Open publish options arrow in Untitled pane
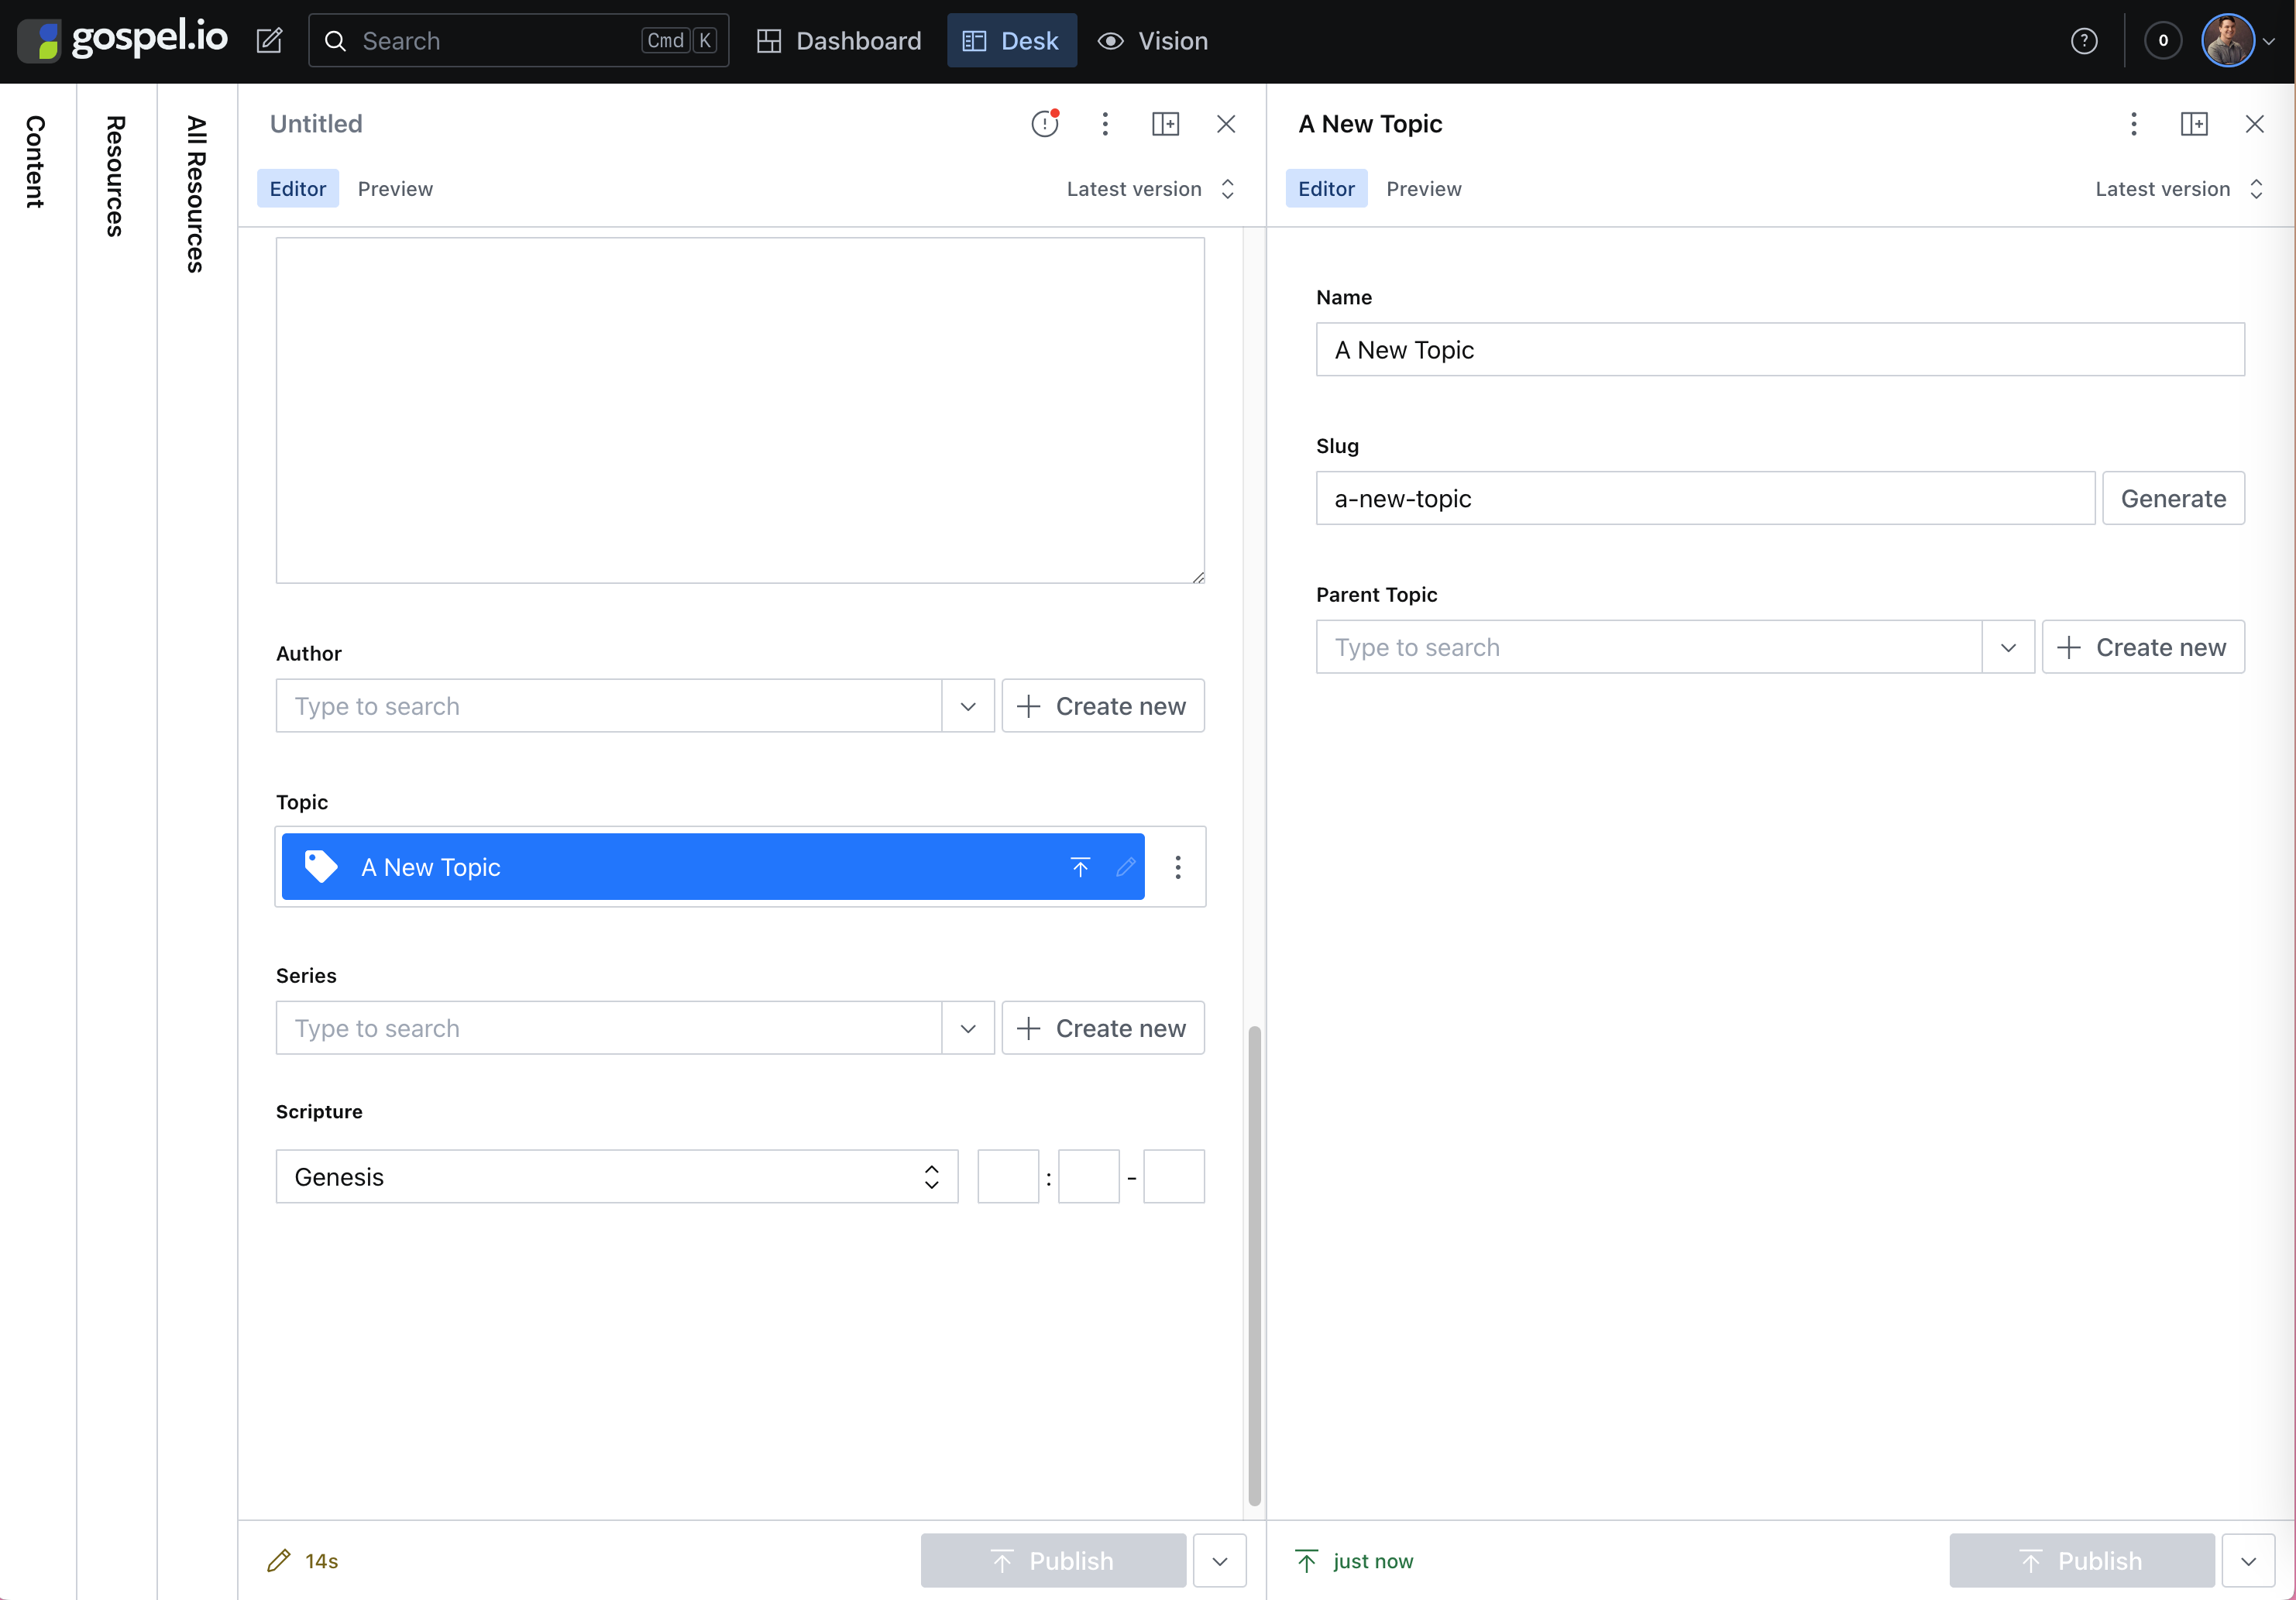The image size is (2296, 1600). pyautogui.click(x=1220, y=1561)
